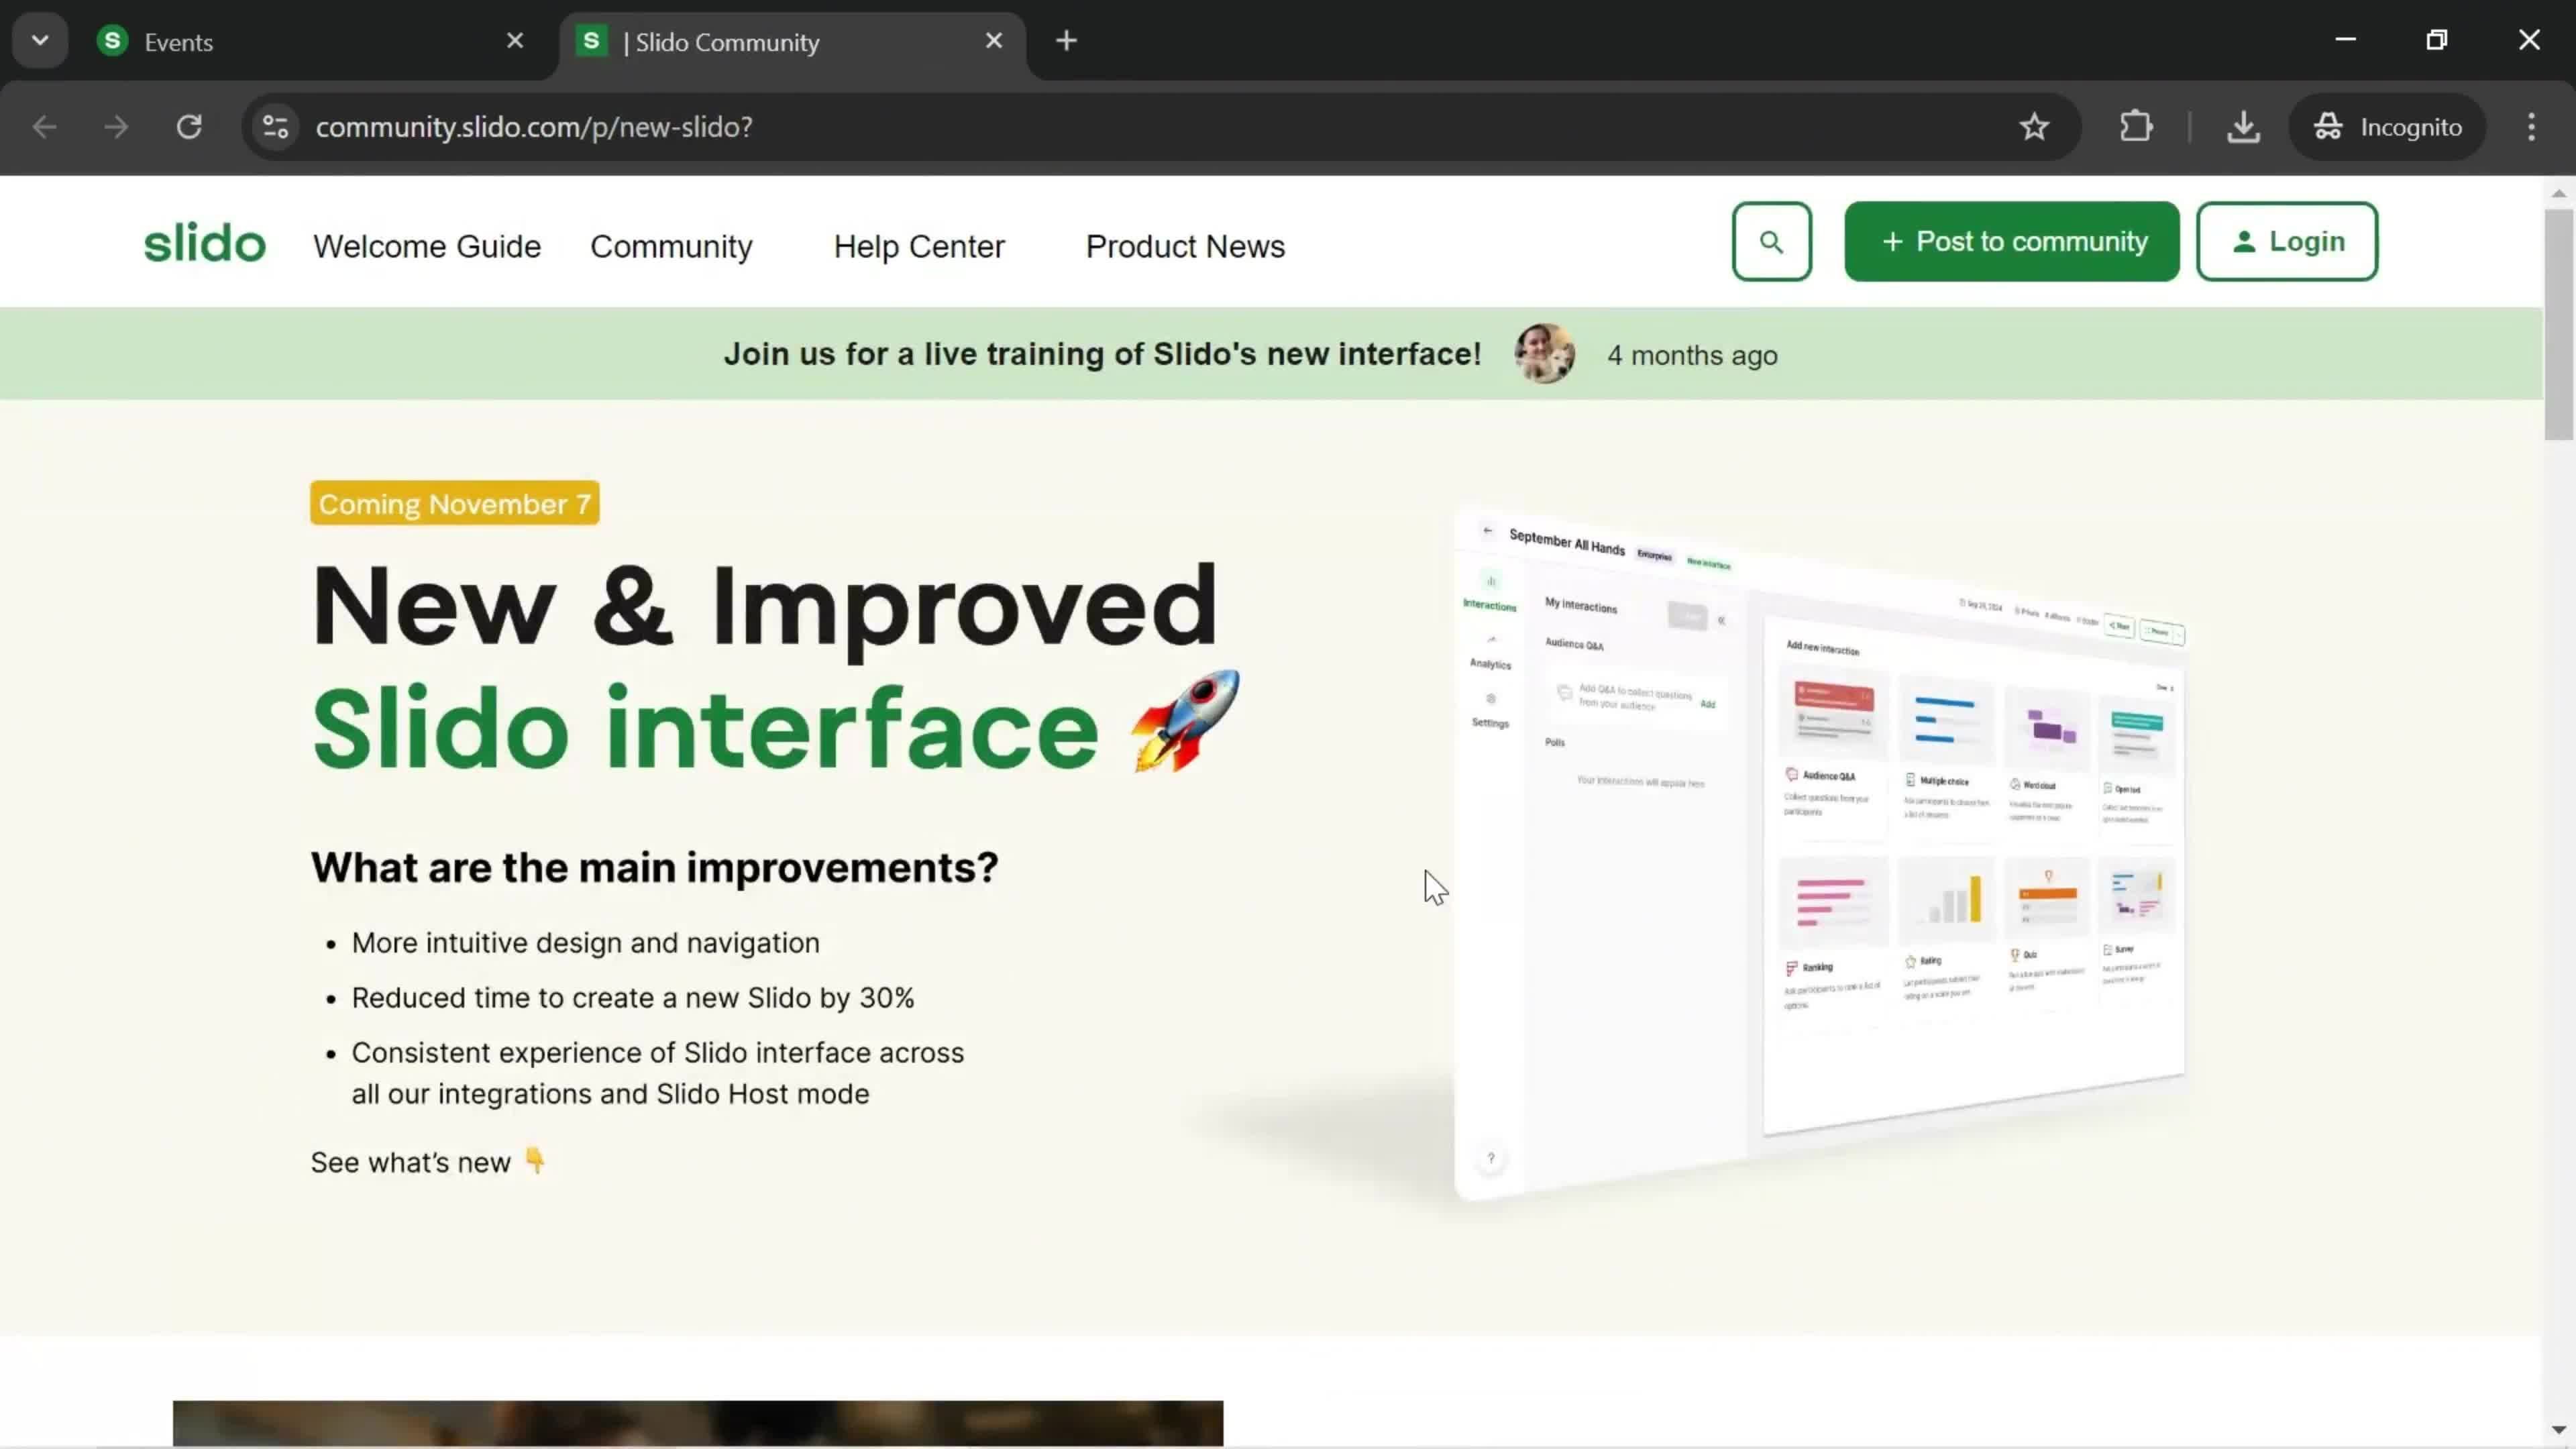Close the Events tab
Image resolution: width=2576 pixels, height=1449 pixels.
click(515, 41)
